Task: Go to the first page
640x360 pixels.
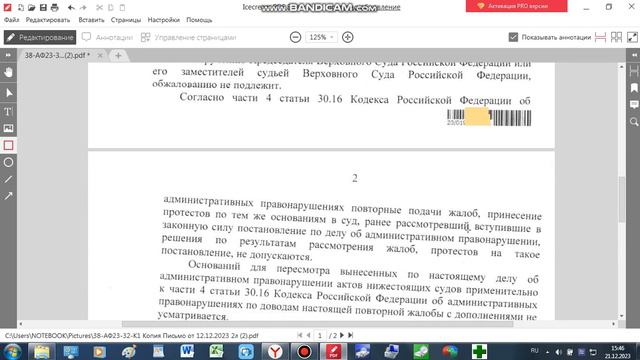Action: click(300, 335)
